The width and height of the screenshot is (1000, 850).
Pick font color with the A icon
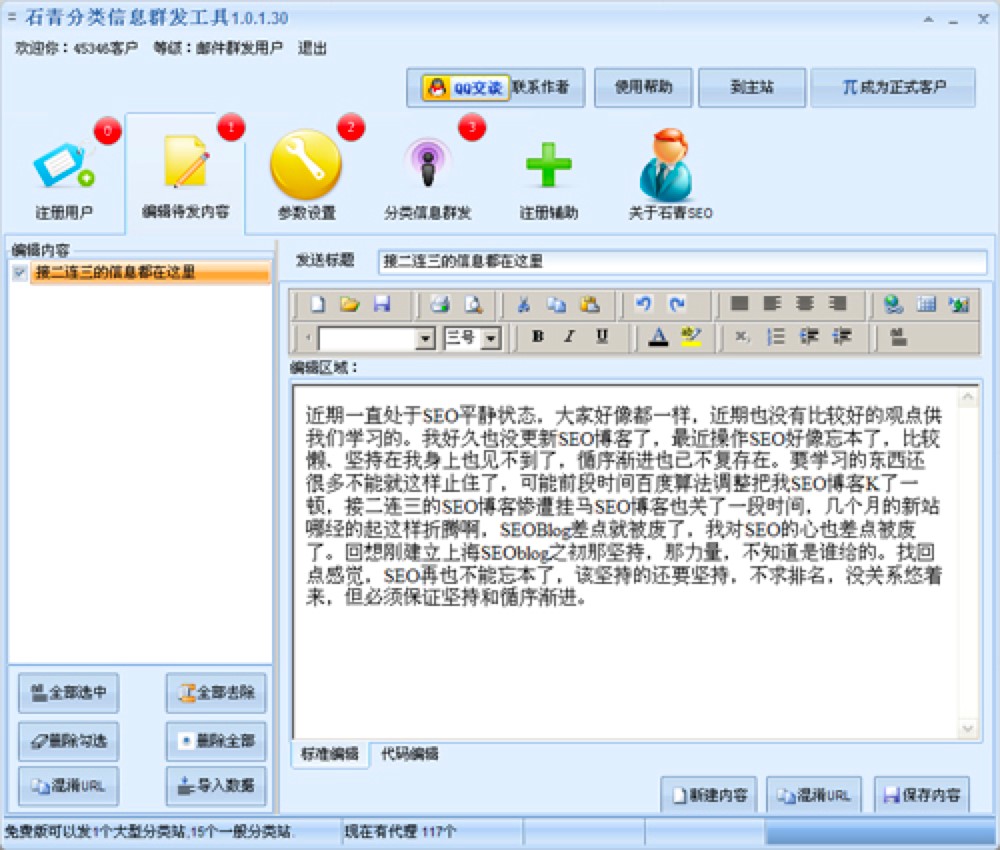click(658, 336)
